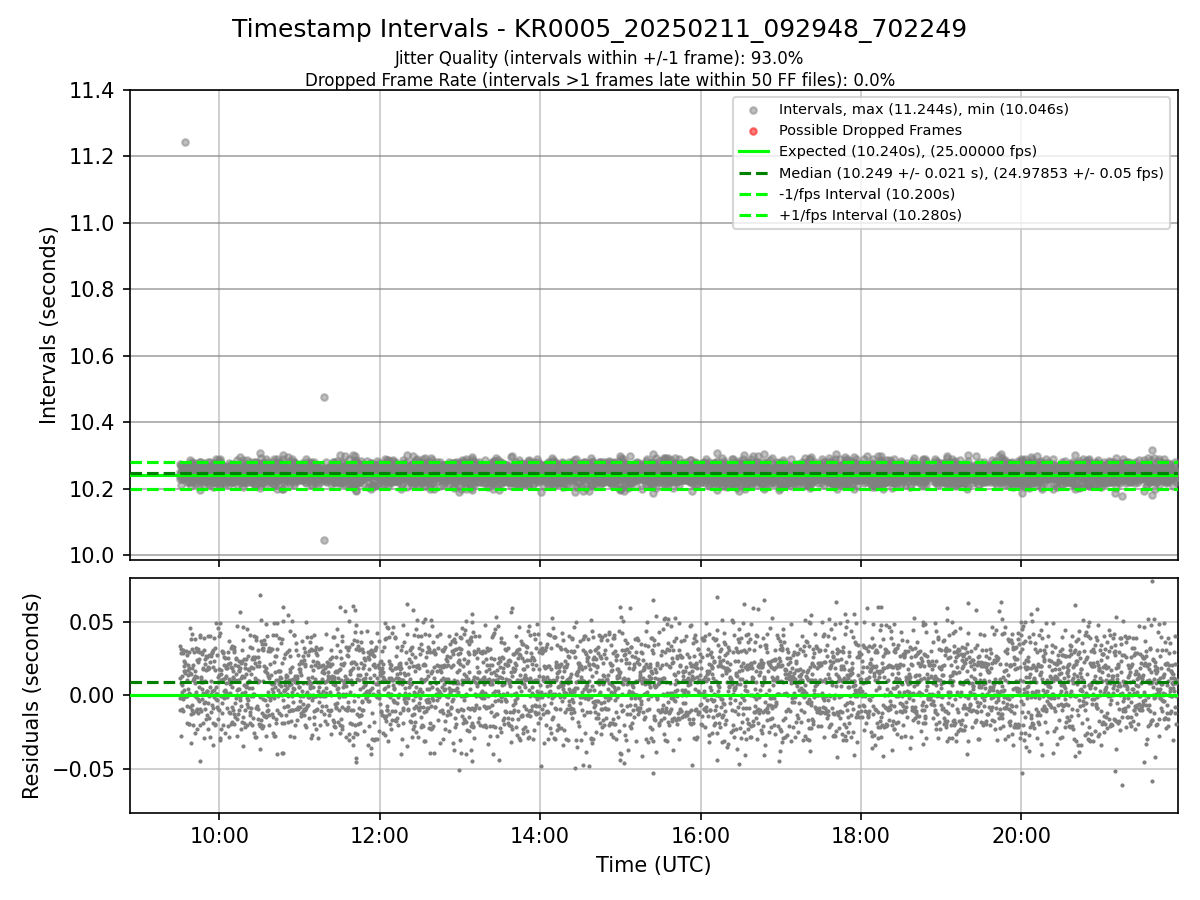Click the 18:00 x-axis tick label
Screen dimensions: 1200x900
click(861, 836)
